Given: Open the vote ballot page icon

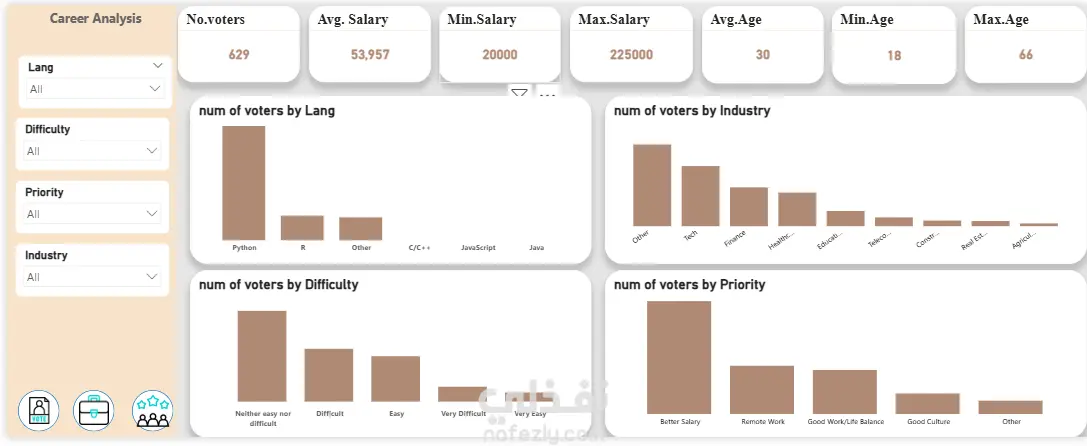Looking at the screenshot, I should [x=39, y=410].
